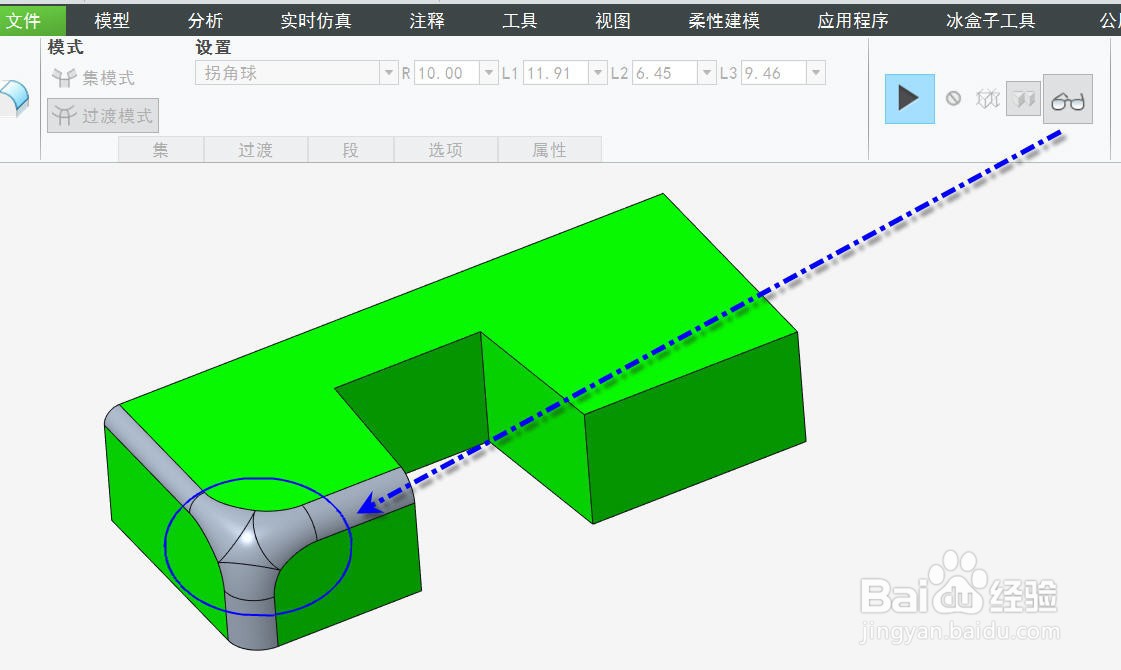
Task: Switch to the 模型 ribbon tab
Action: point(112,21)
